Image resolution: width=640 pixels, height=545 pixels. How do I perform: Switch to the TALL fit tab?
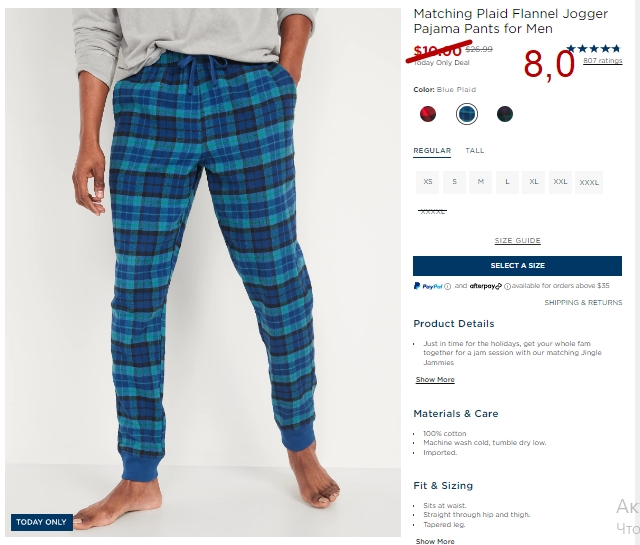tap(475, 151)
